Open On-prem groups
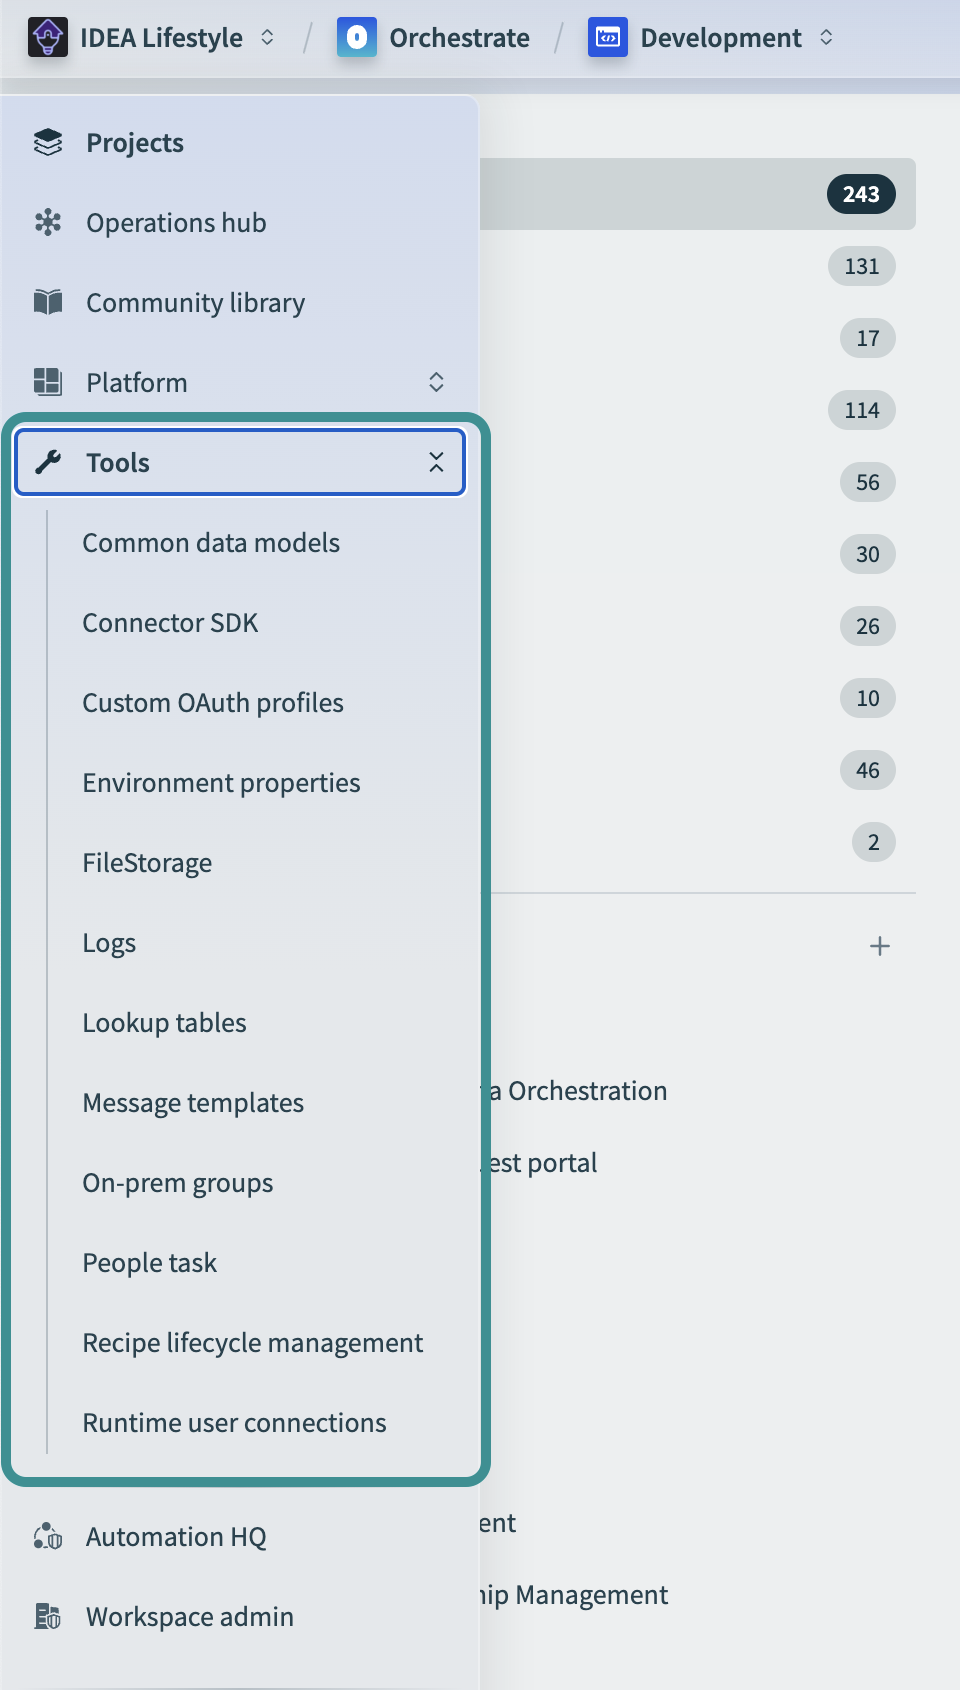This screenshot has height=1690, width=960. tap(178, 1183)
